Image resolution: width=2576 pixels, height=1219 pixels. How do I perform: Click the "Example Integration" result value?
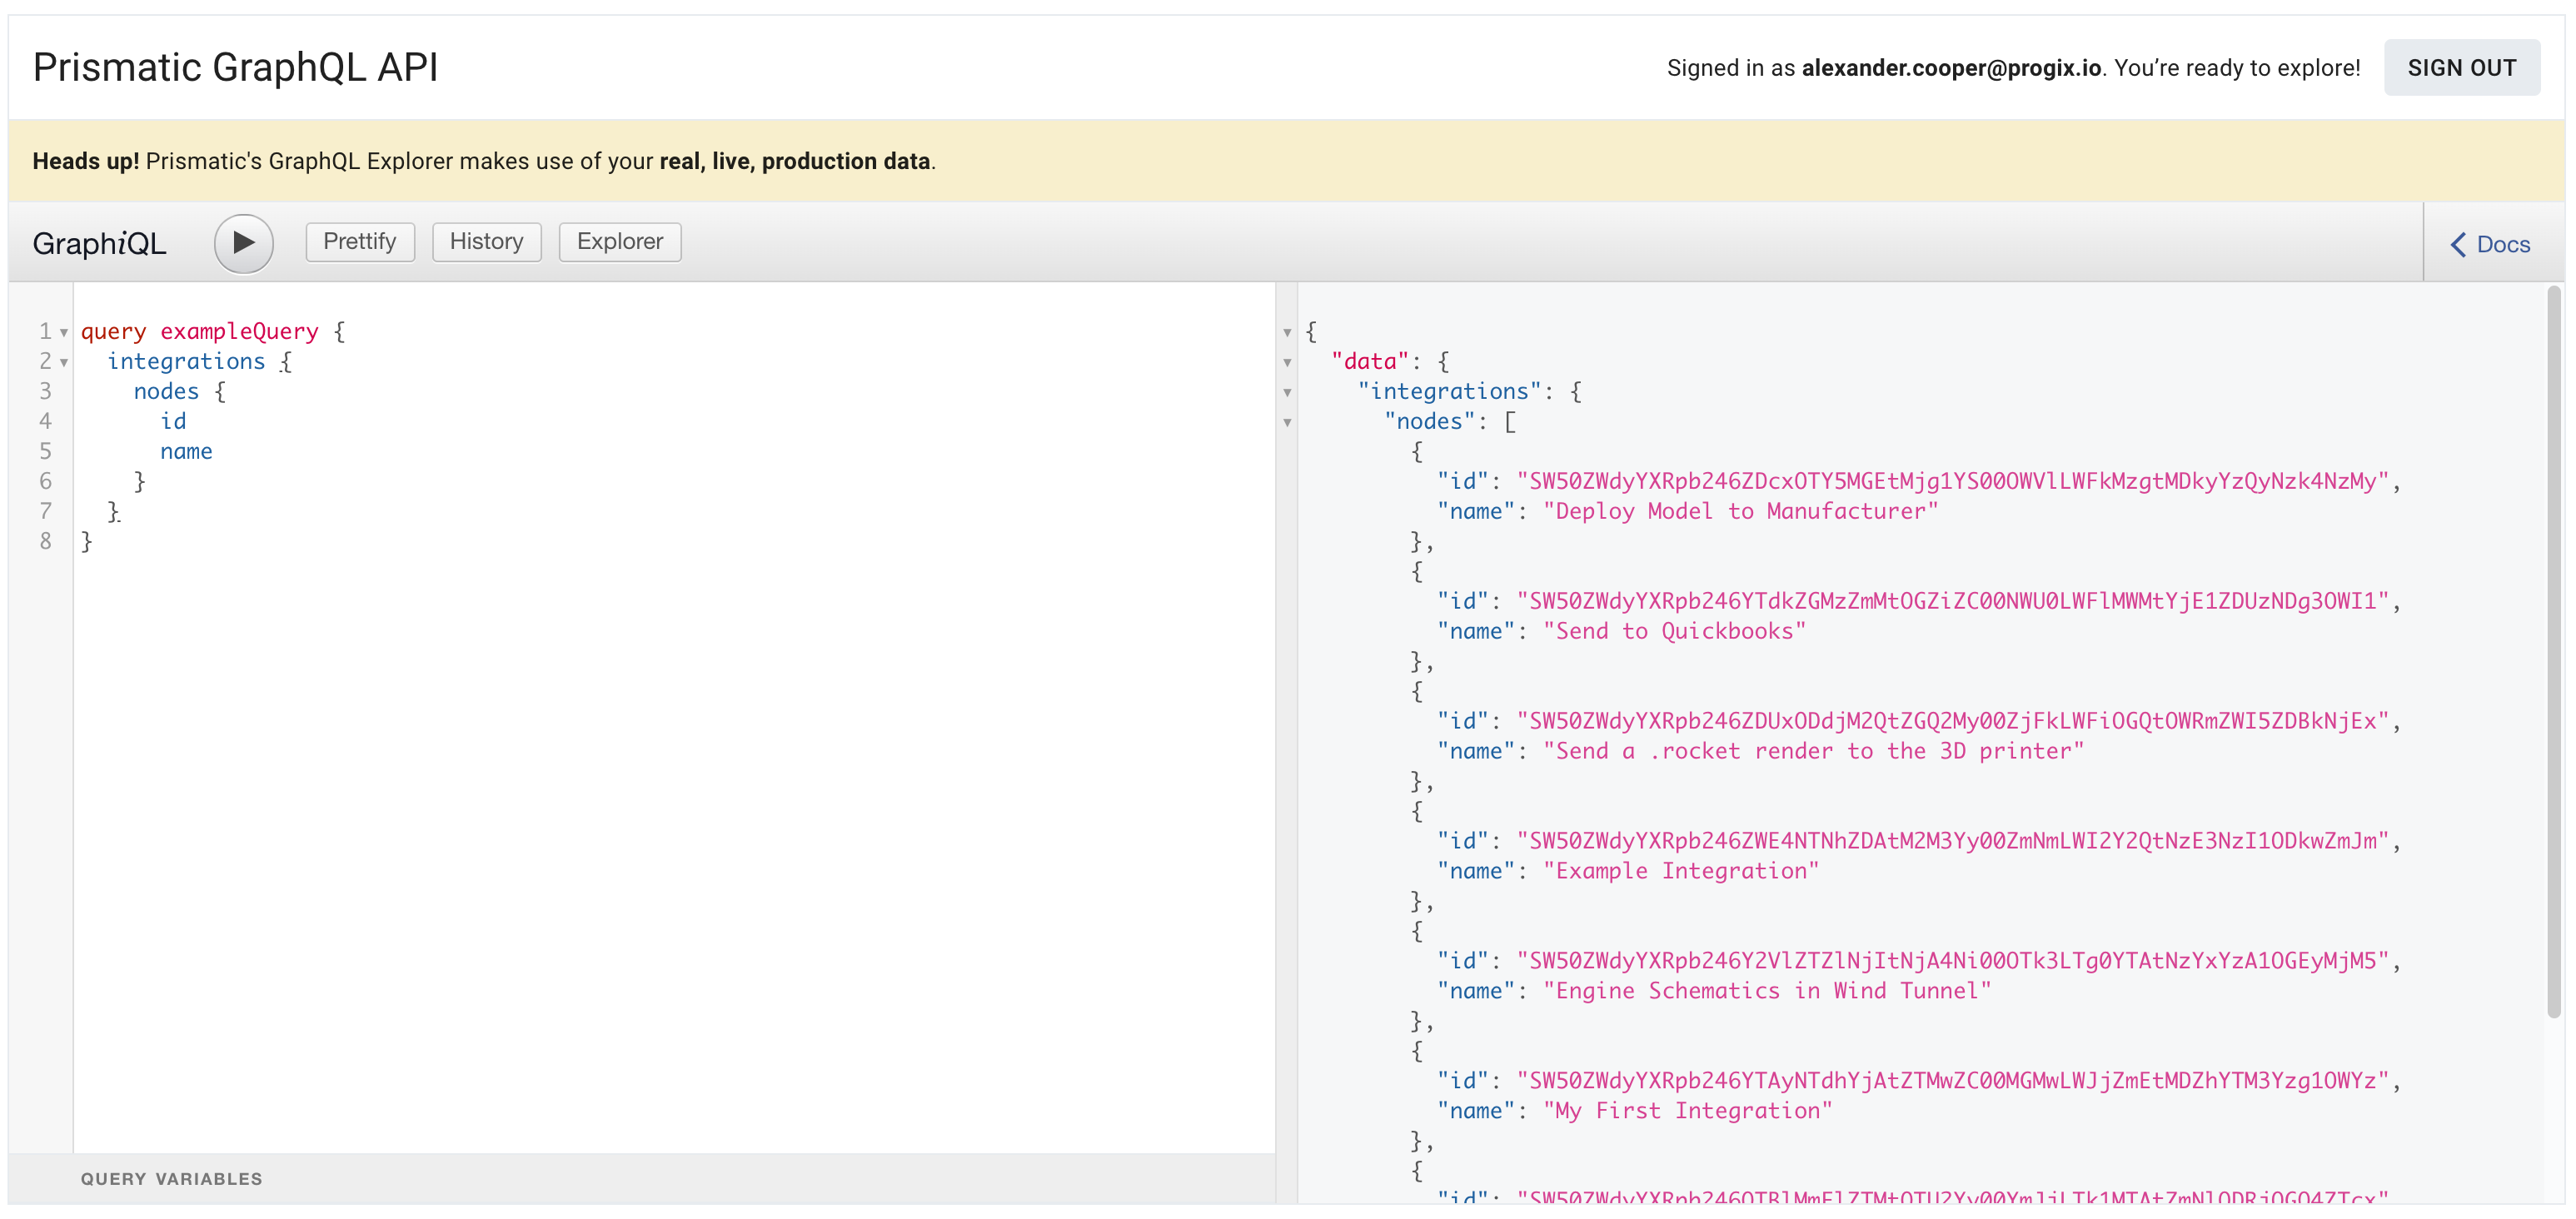1681,872
